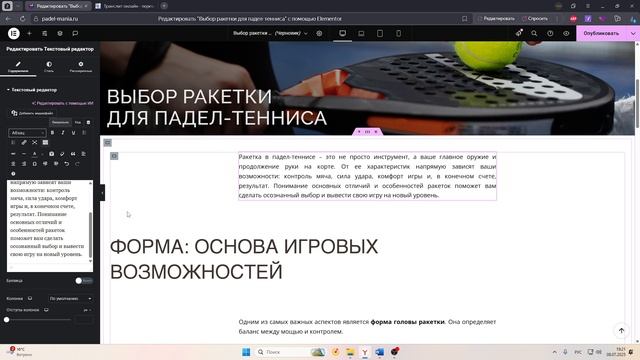The height and width of the screenshot is (360, 640).
Task: Toggle the Буквица drop cap switch
Action: pyautogui.click(x=84, y=280)
